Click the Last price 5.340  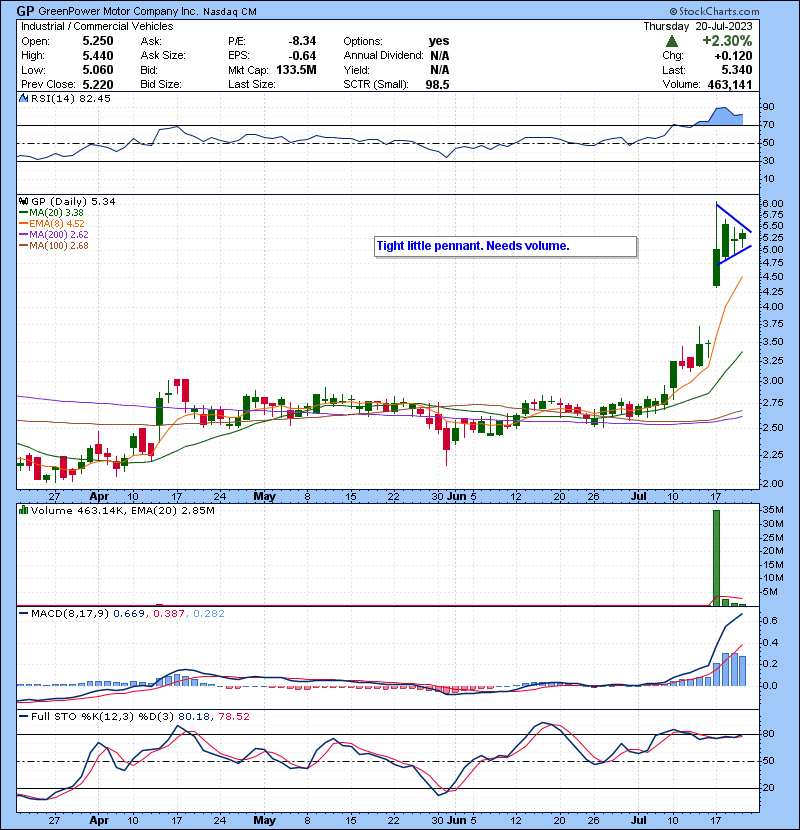click(736, 70)
